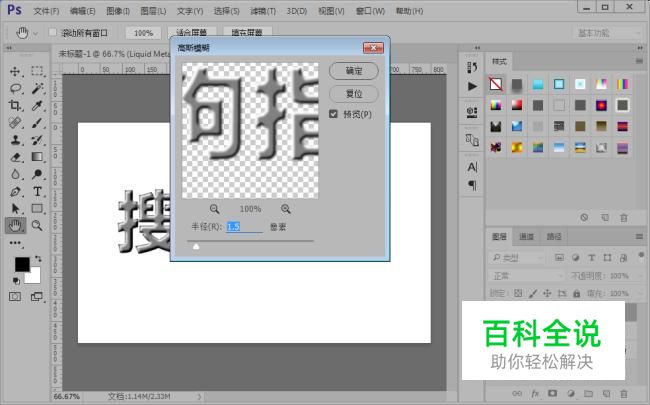Viewport: 650px width, 405px height.
Task: Select the Hand tool in toolbox
Action: pos(15,226)
